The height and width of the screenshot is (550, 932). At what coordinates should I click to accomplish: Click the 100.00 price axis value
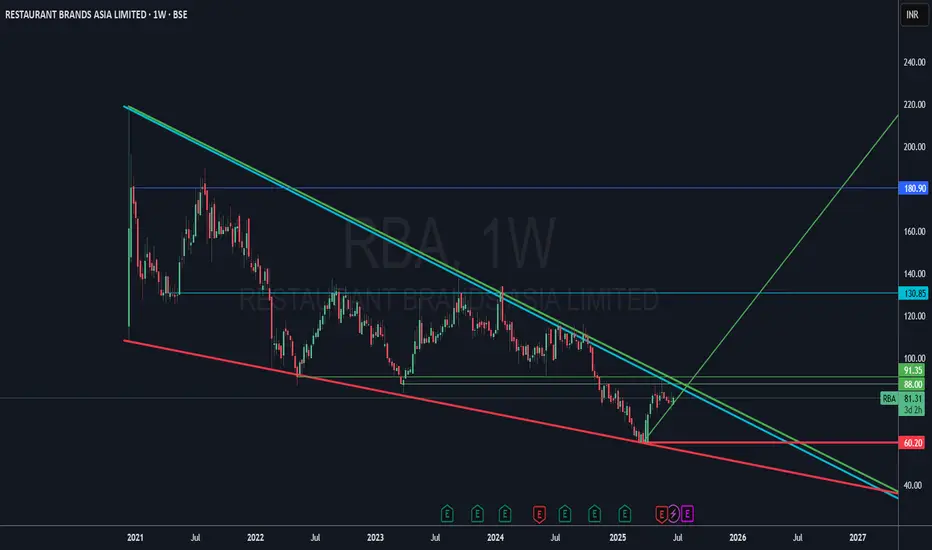point(914,358)
